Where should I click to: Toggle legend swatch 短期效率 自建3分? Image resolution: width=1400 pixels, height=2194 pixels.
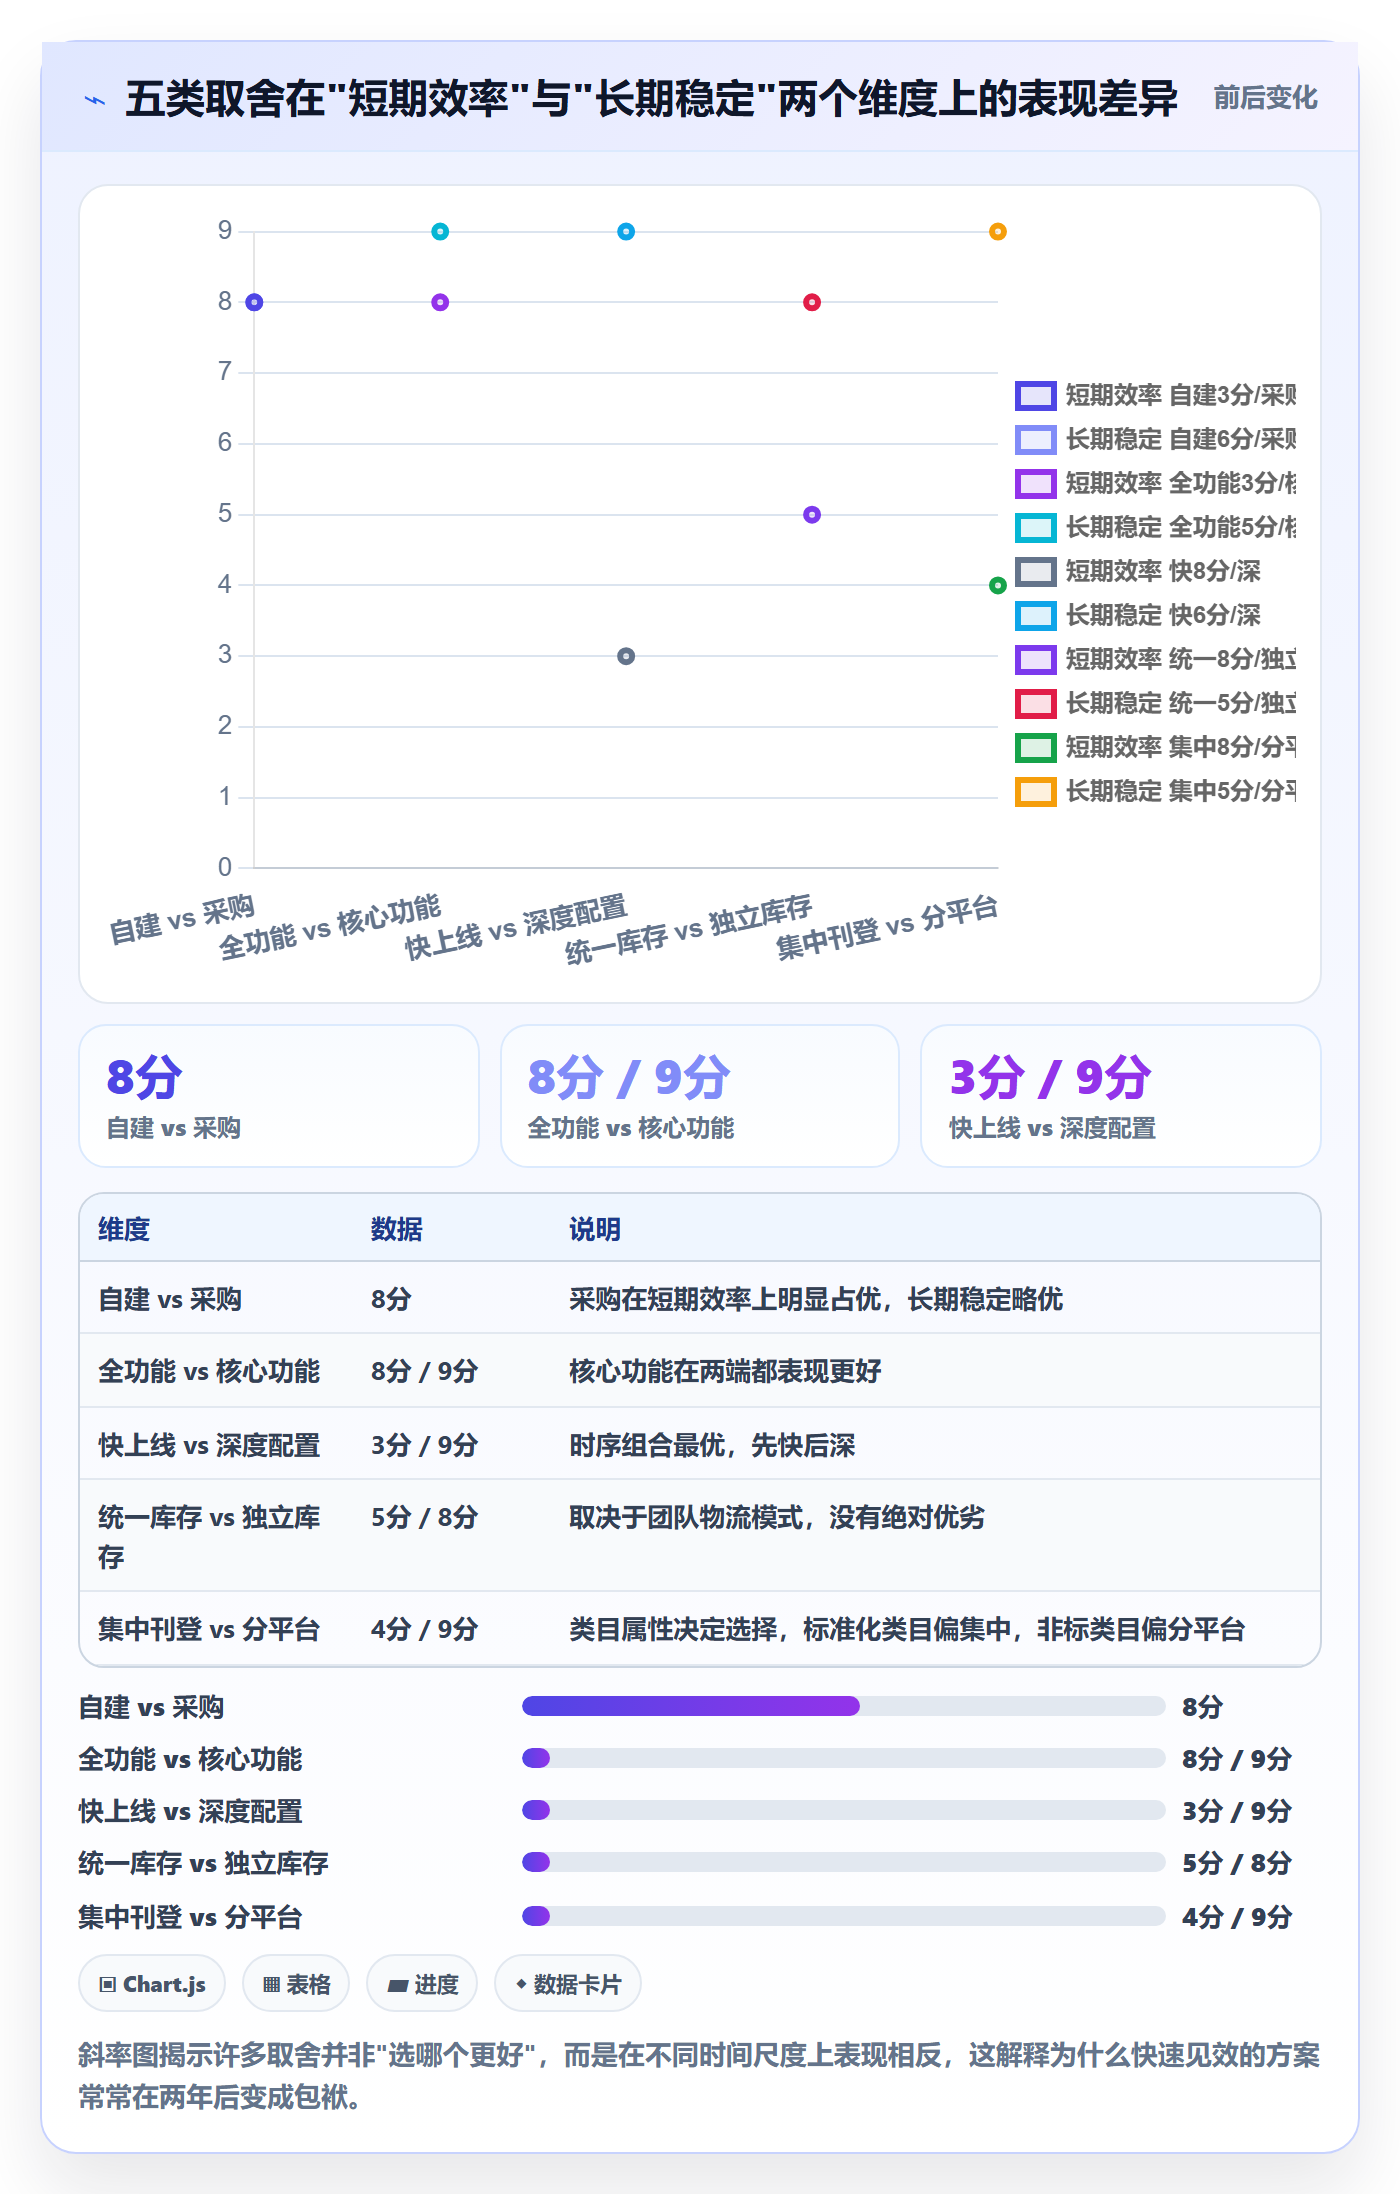(1035, 396)
